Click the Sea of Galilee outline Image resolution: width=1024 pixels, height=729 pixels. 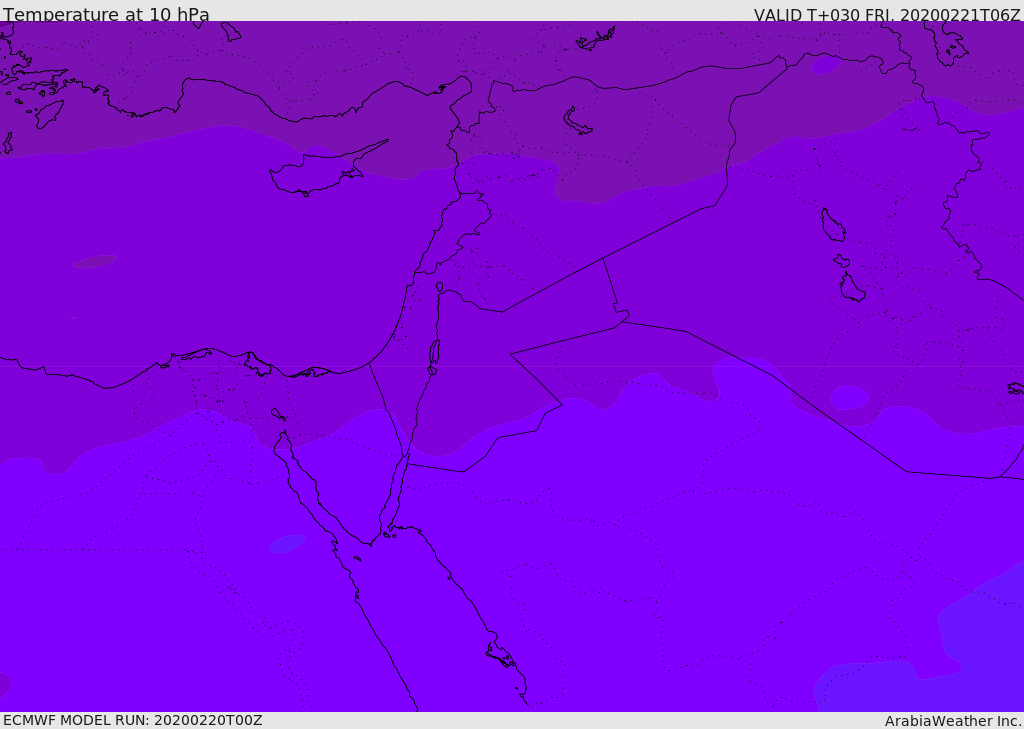pyautogui.click(x=439, y=287)
